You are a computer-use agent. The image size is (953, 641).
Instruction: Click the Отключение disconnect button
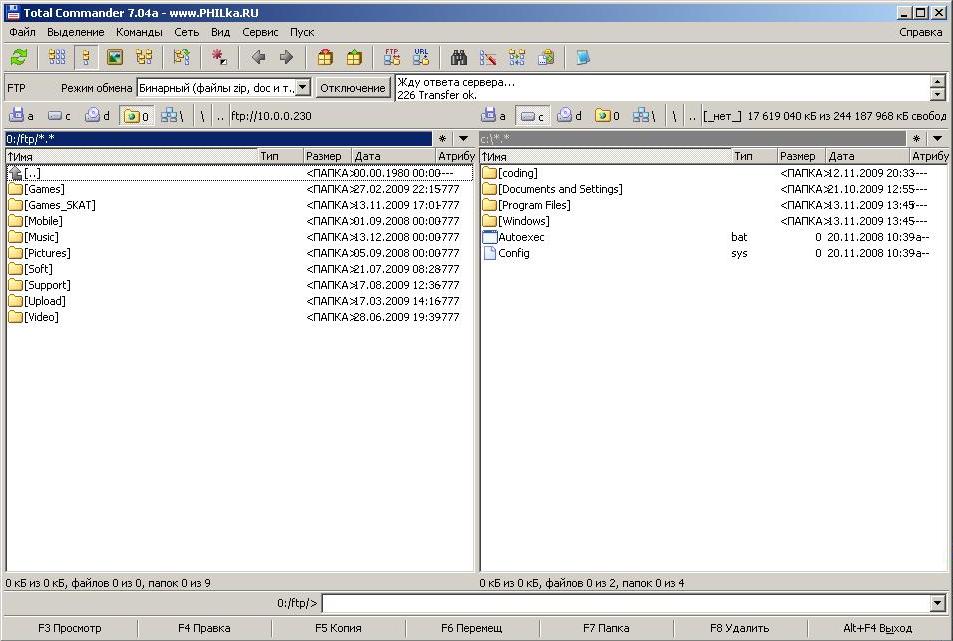(x=352, y=88)
